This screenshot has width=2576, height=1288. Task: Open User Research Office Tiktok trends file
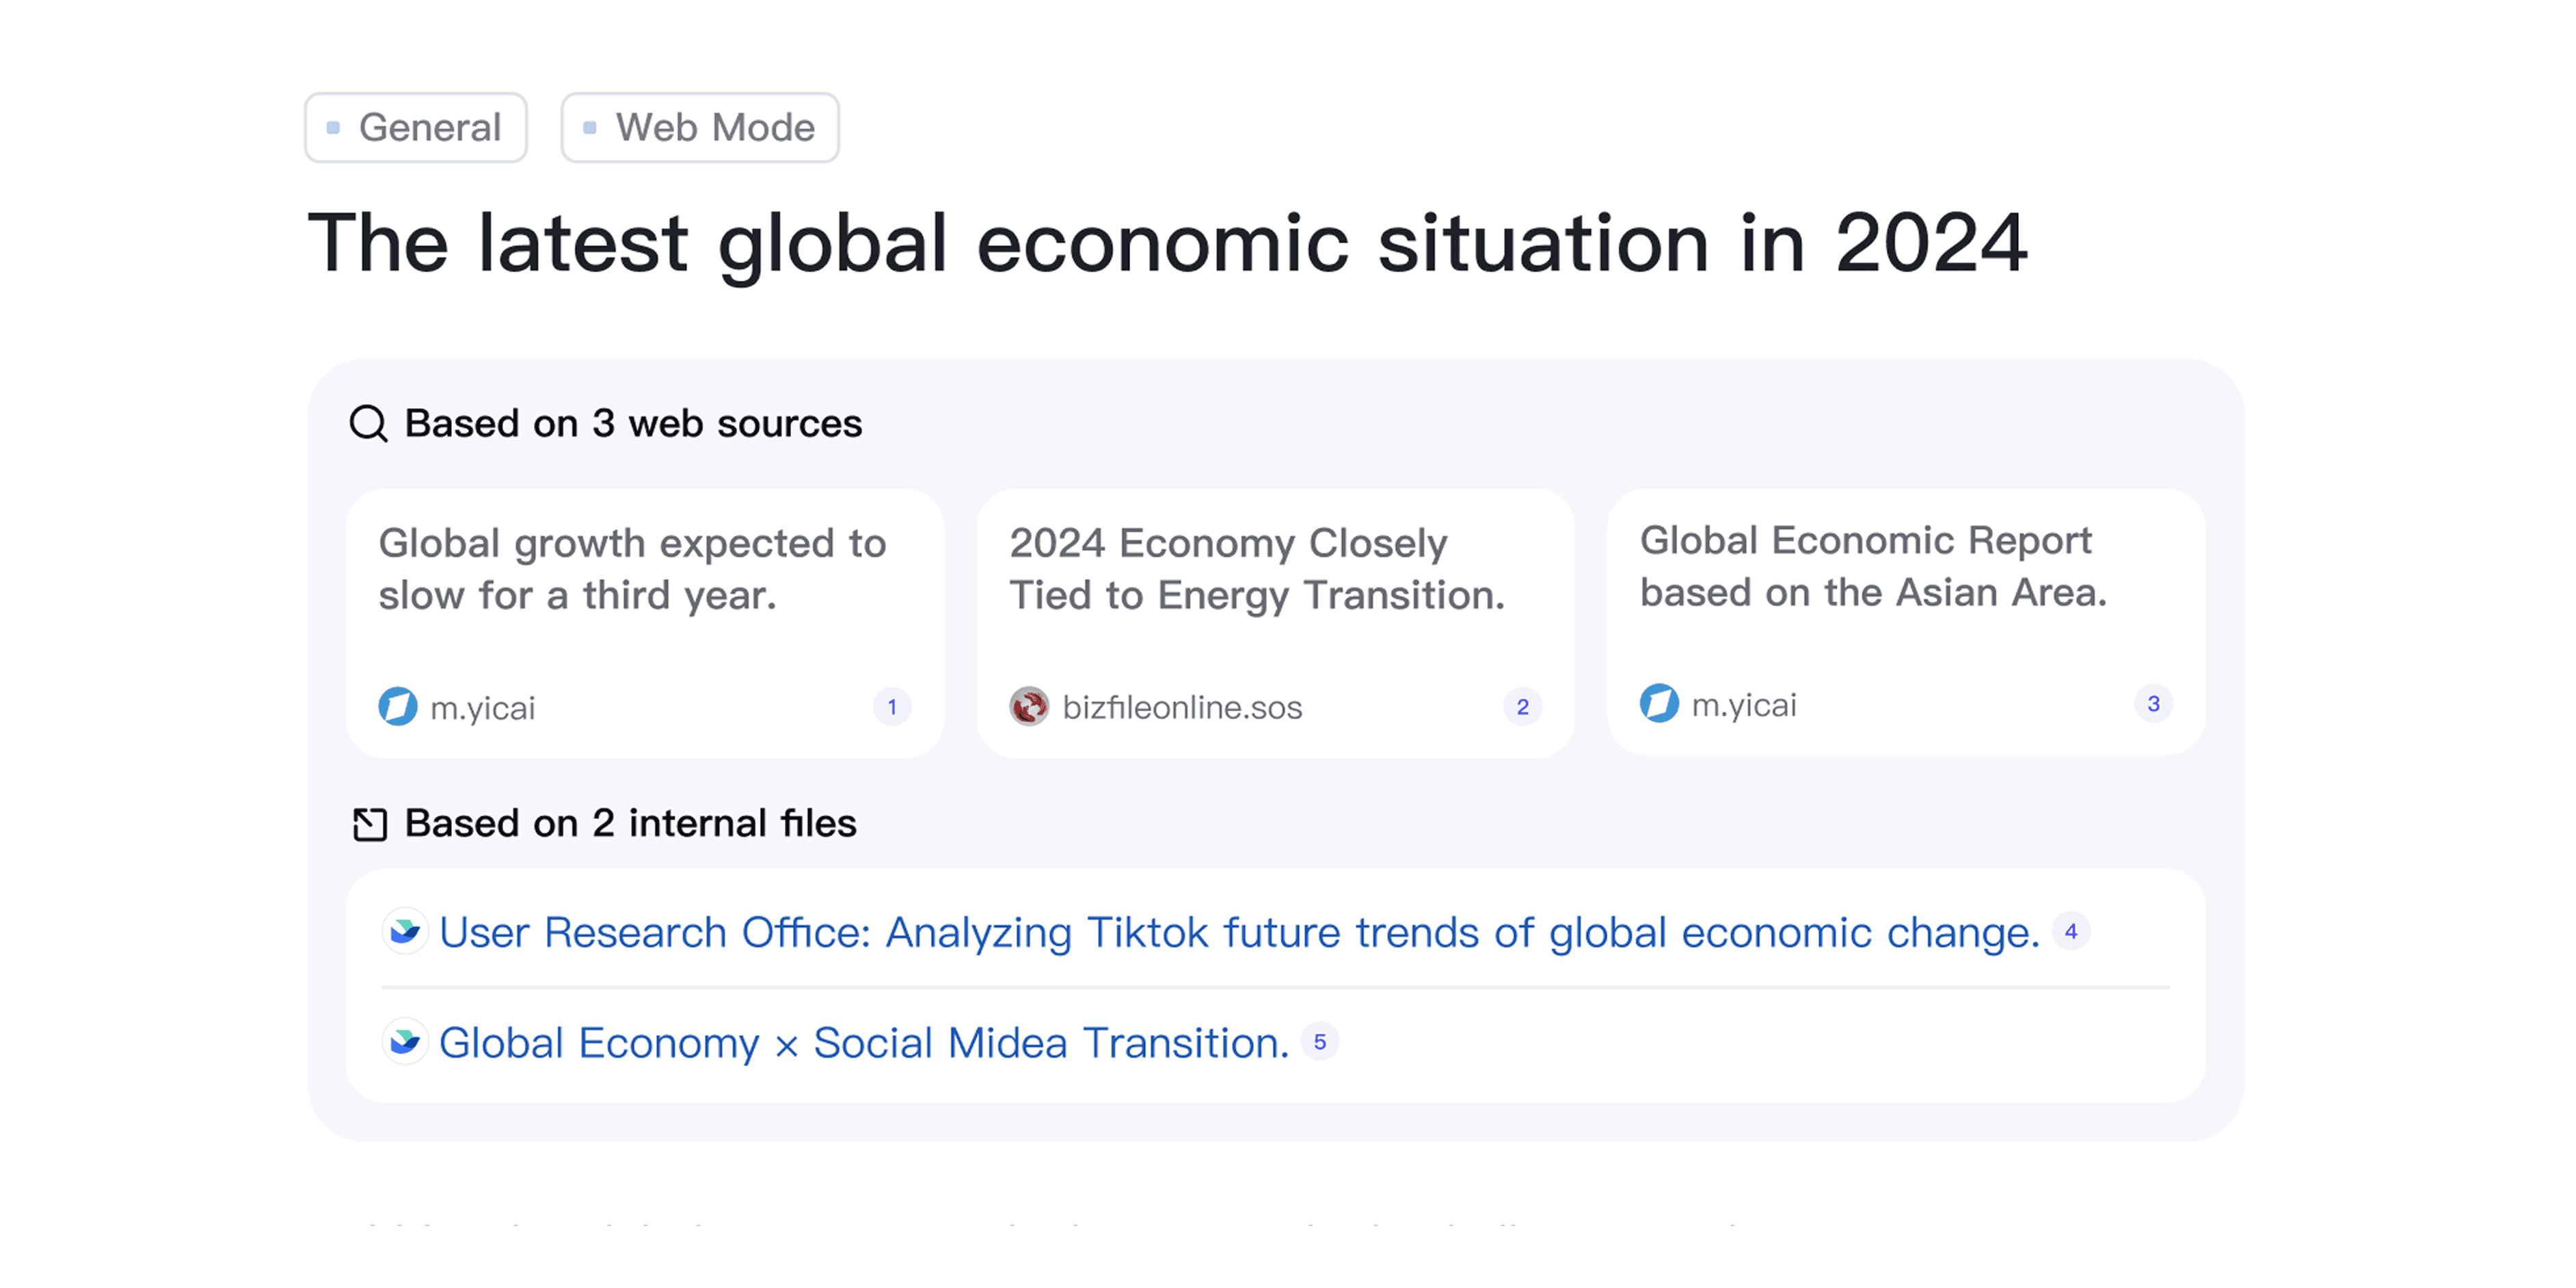[x=1238, y=932]
